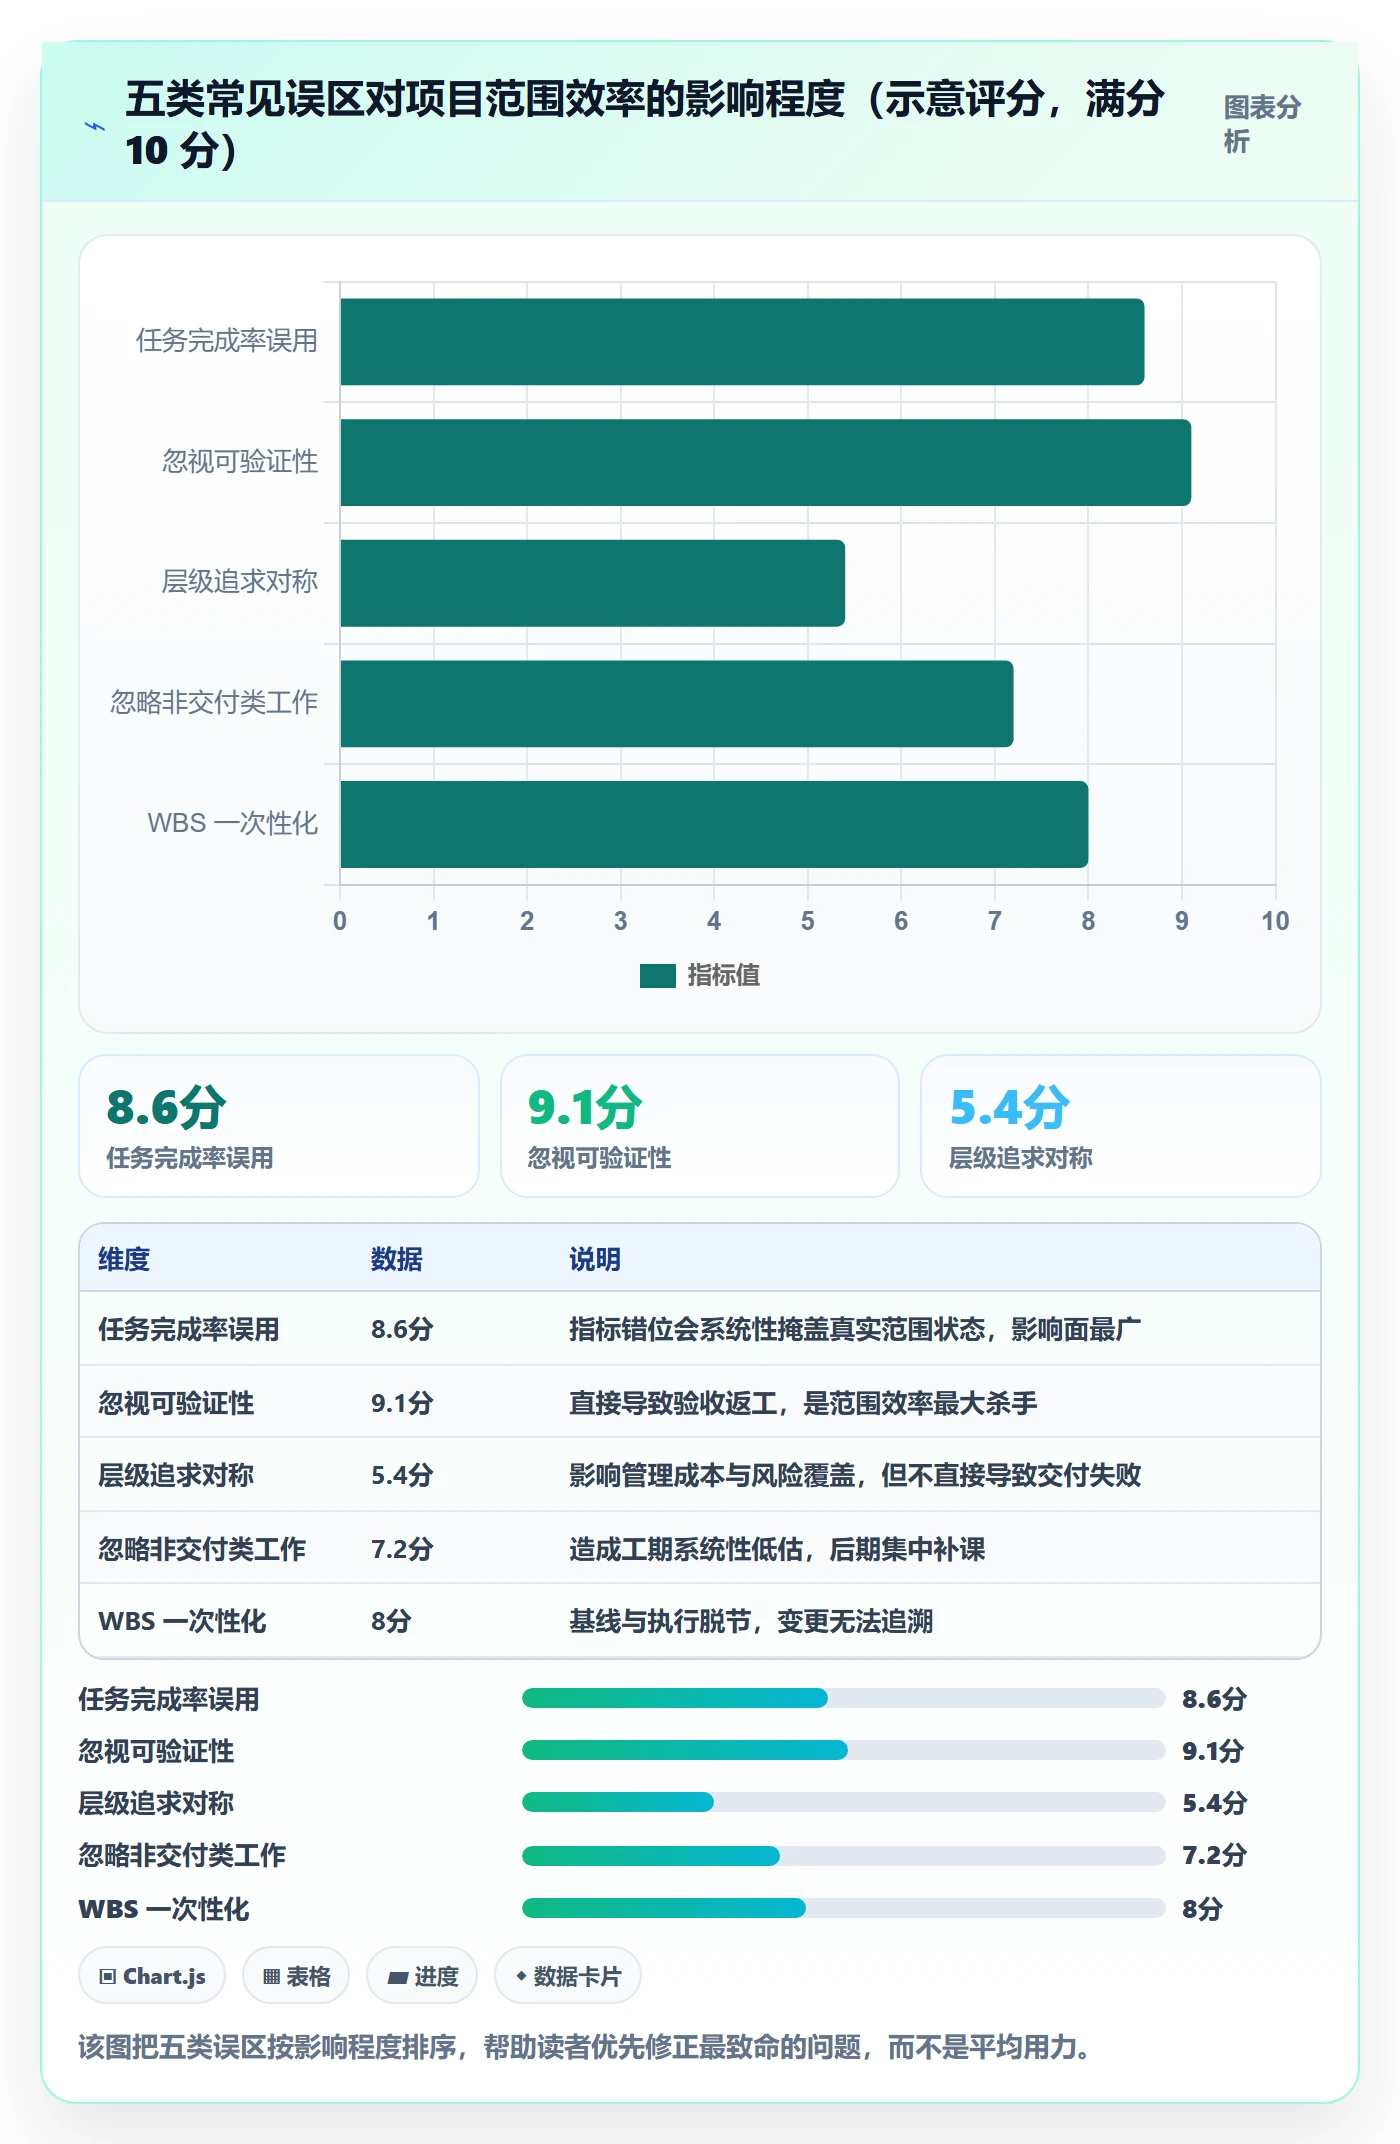Click the 层级追求对称 chart bar
1400x2144 pixels.
pos(593,583)
